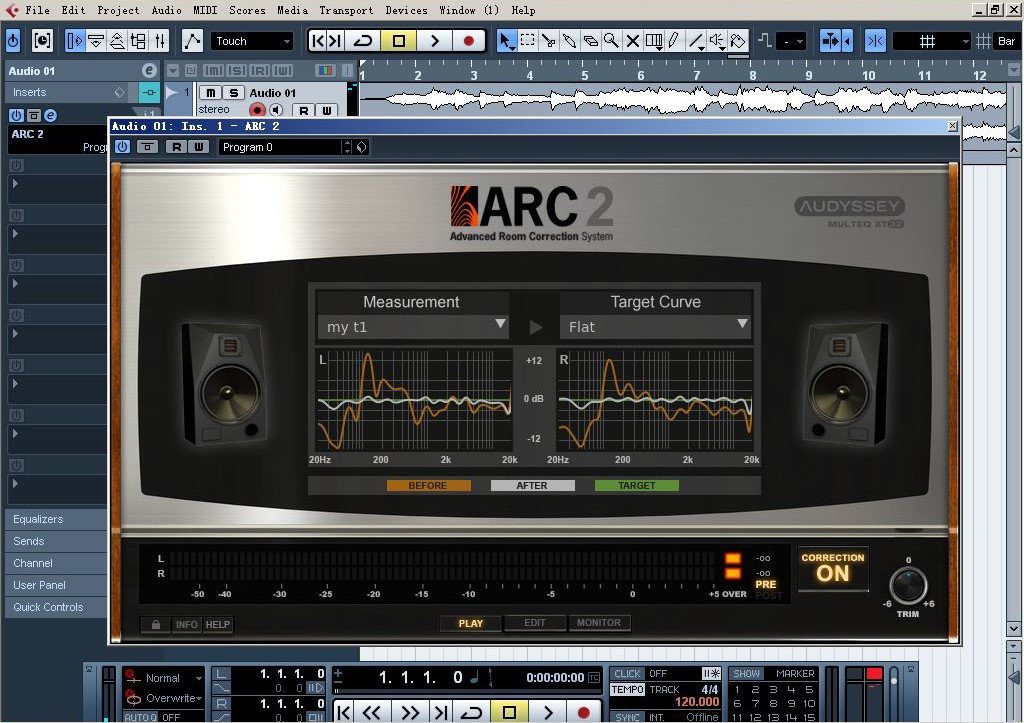Choose the Time Warp tool
1024x723 pixels.
pos(653,40)
